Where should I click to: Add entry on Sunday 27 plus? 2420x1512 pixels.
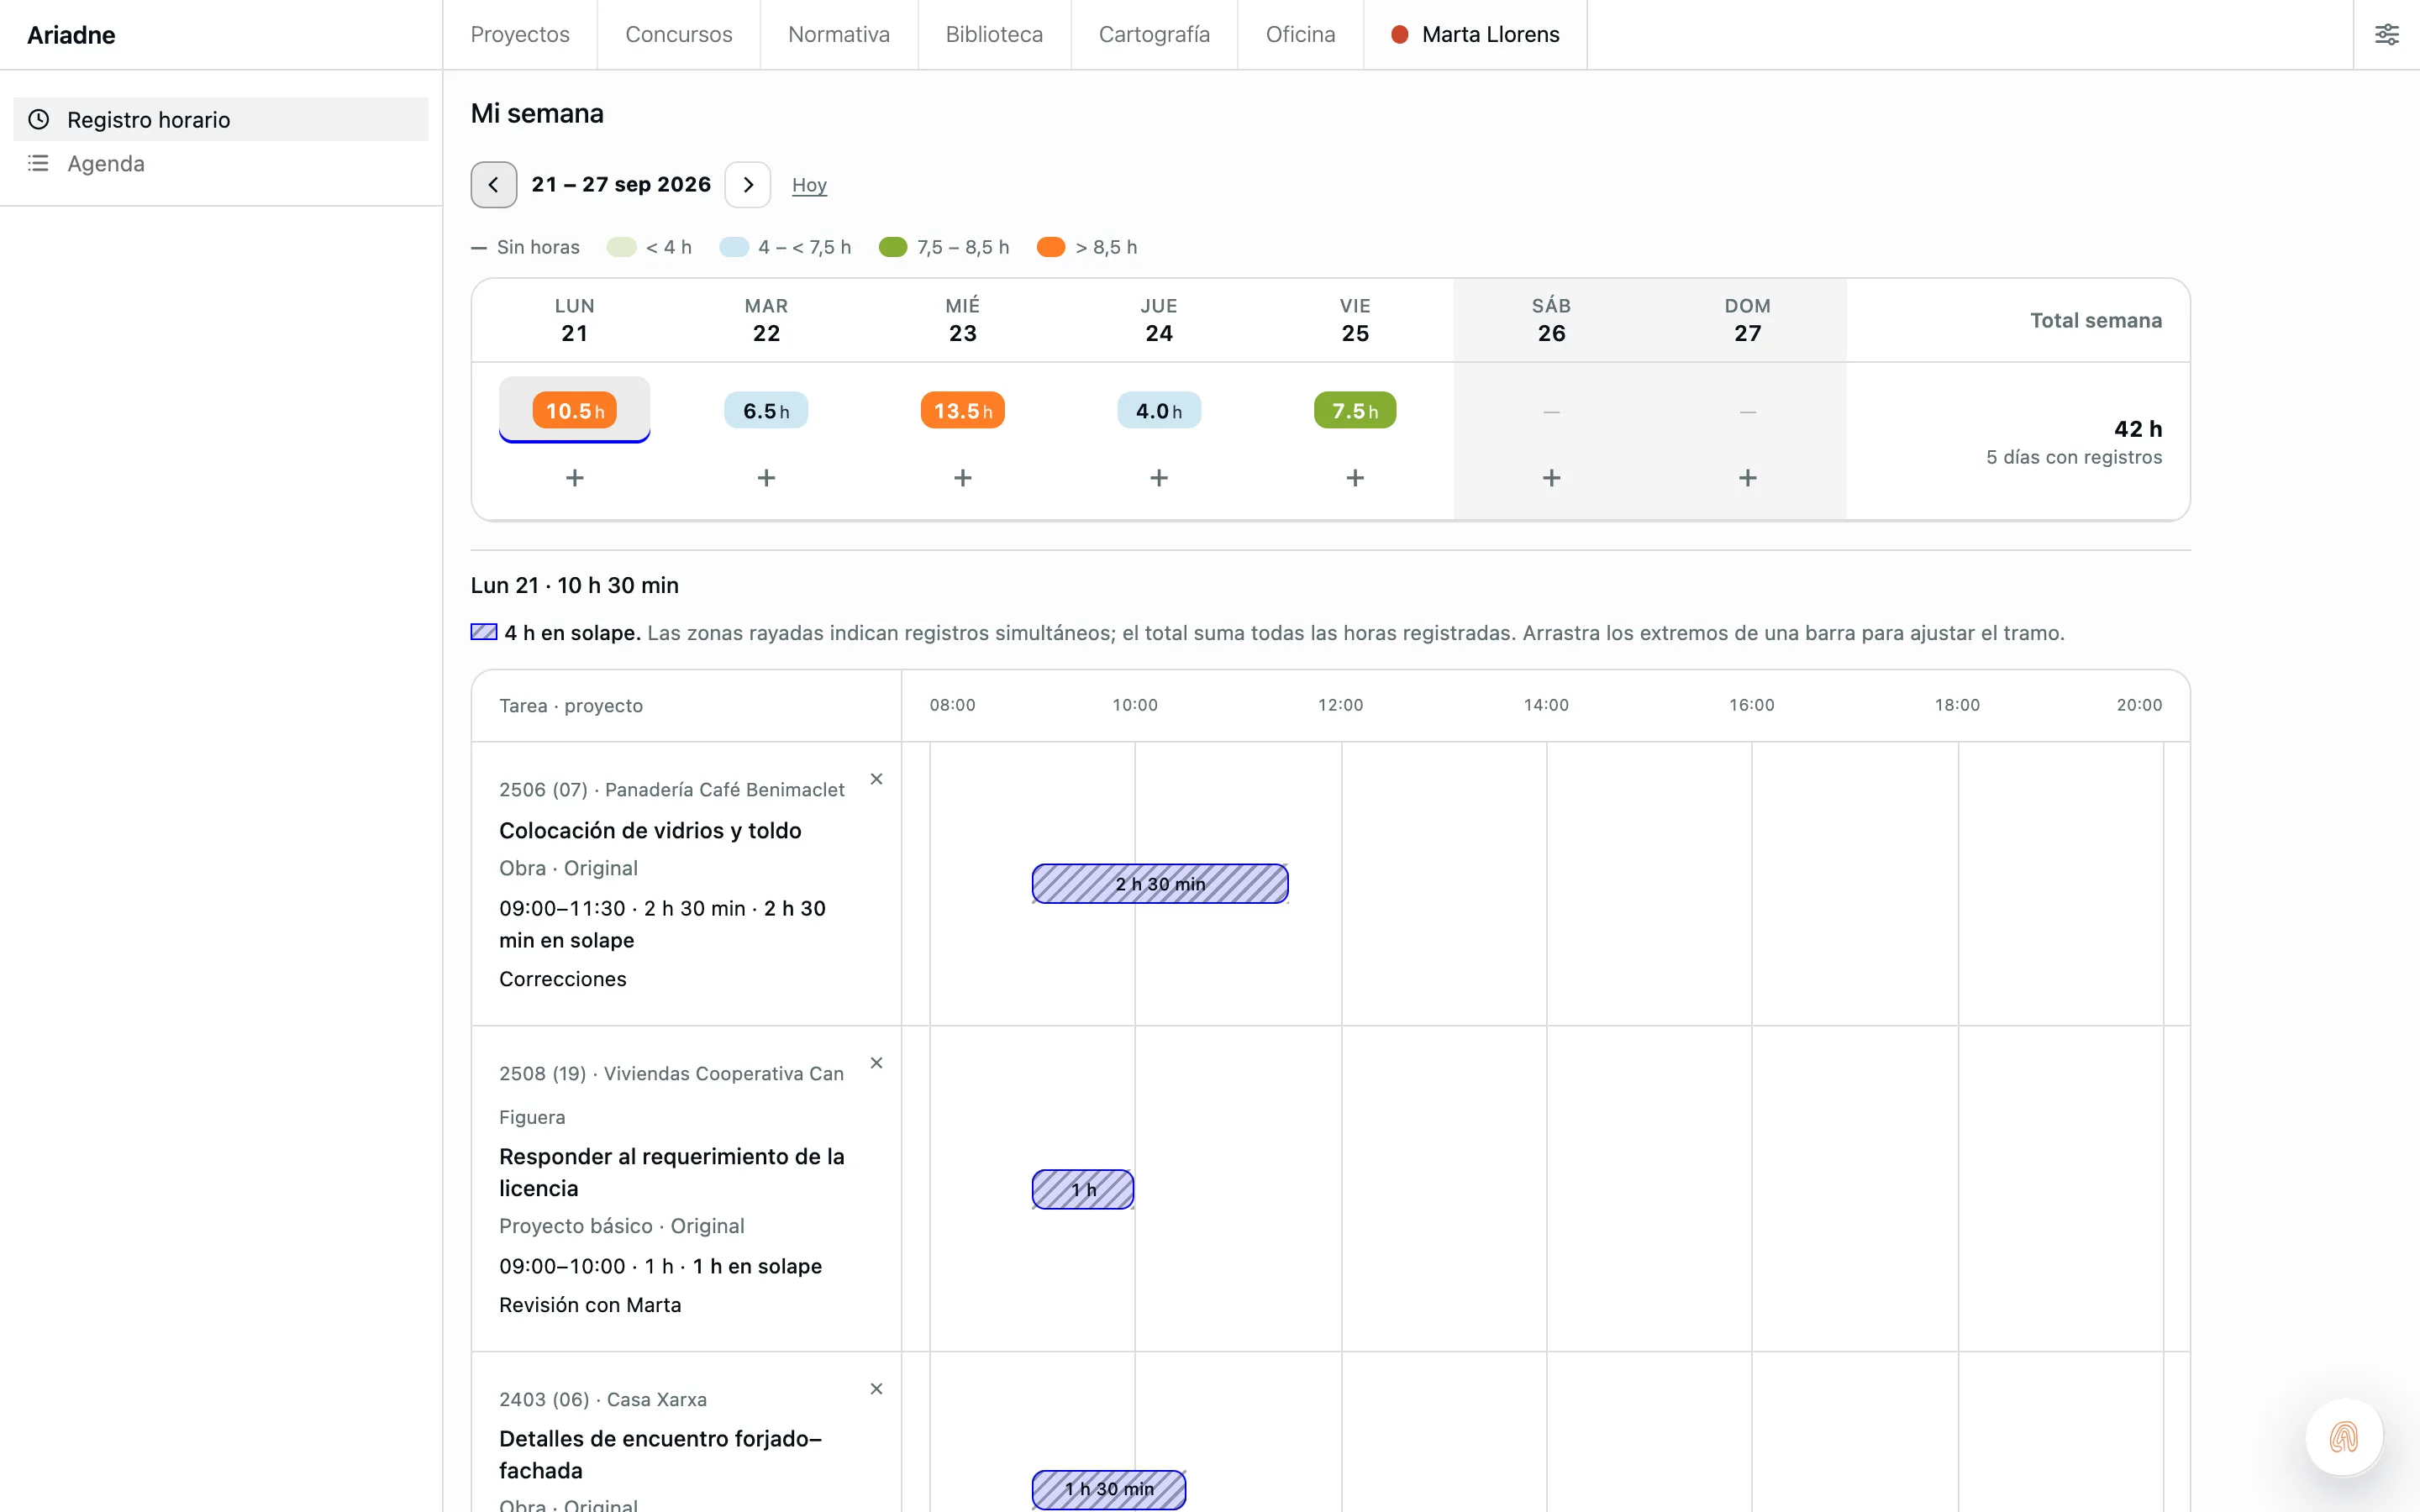coord(1747,478)
